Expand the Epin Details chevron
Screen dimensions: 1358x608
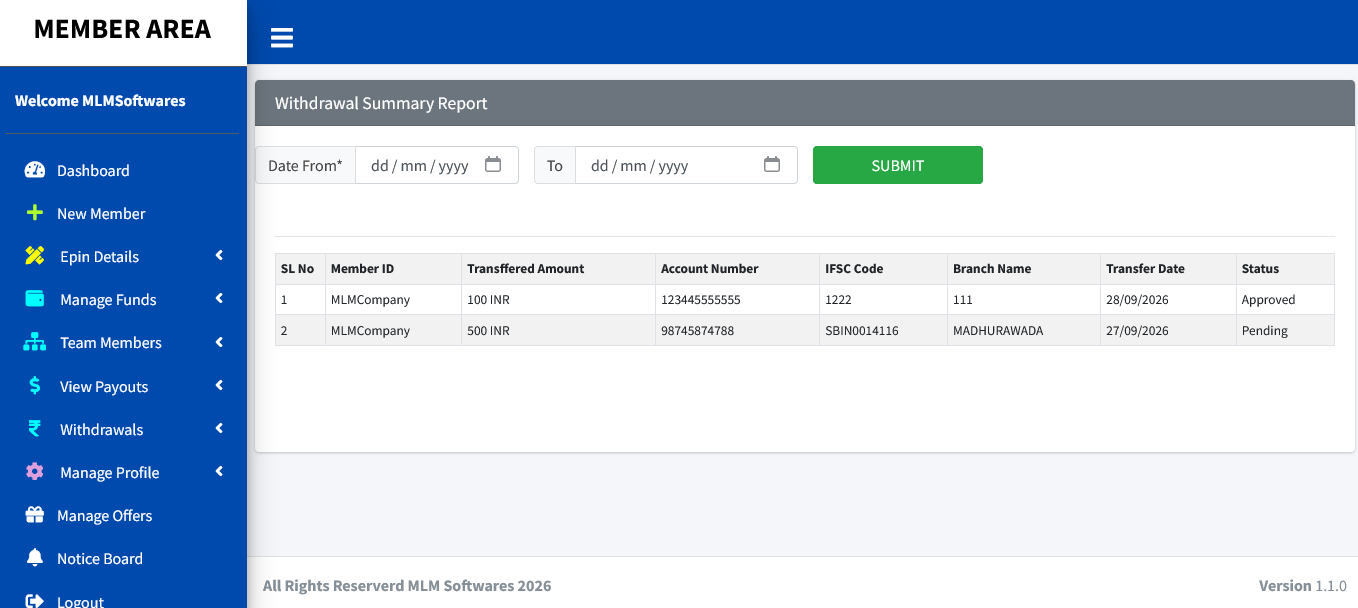tap(219, 256)
